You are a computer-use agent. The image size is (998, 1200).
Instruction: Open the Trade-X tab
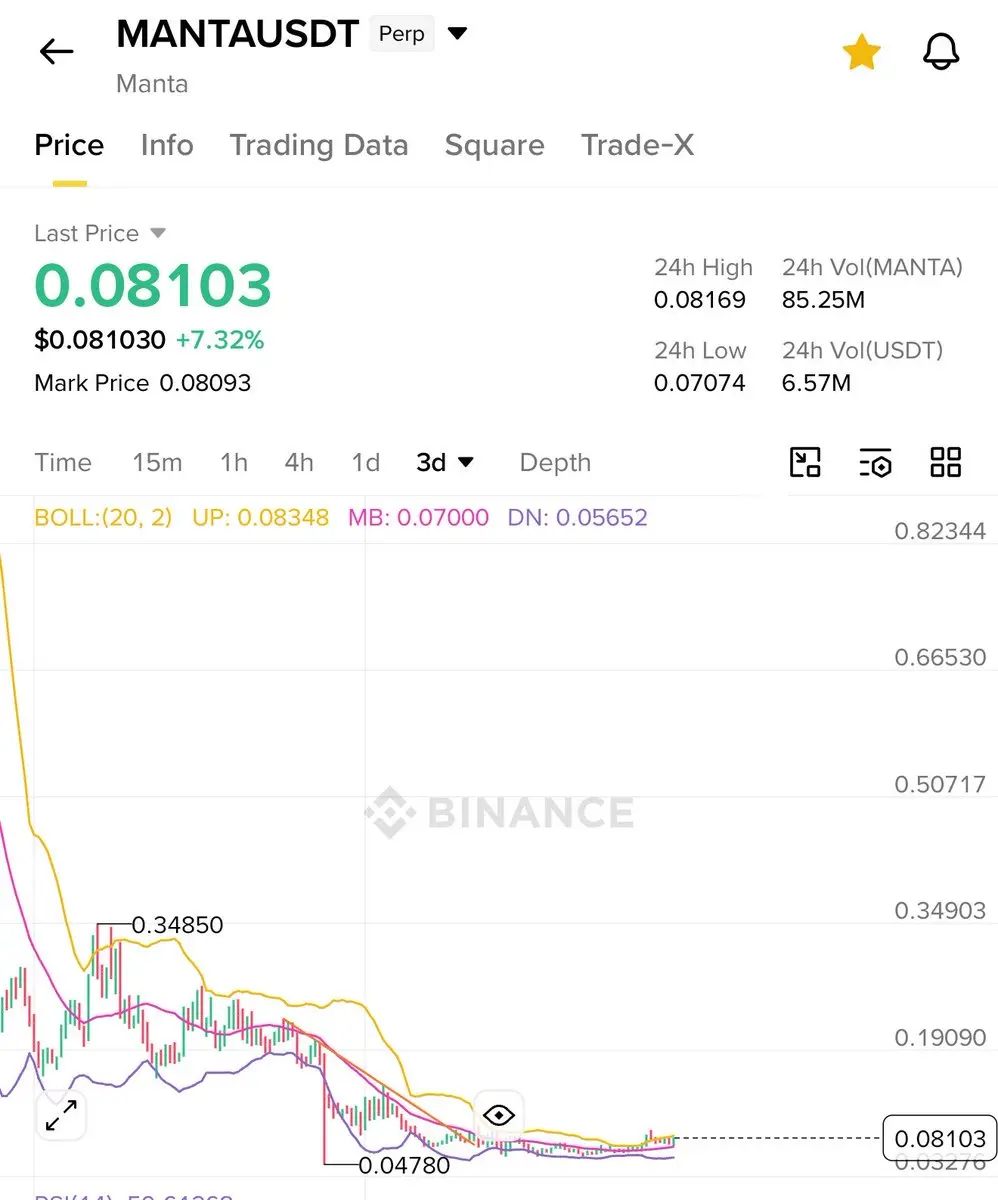[x=637, y=145]
